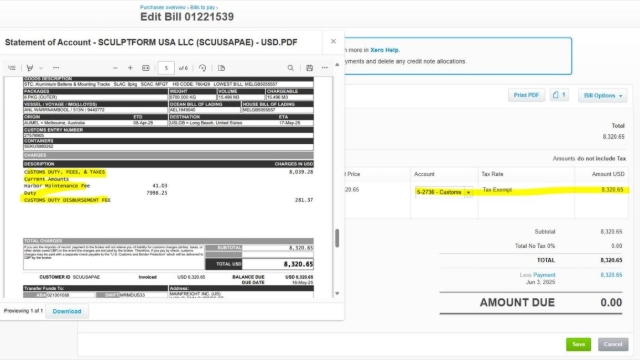The height and width of the screenshot is (360, 640).
Task: Click the PDF scrollbar up arrow
Action: click(337, 64)
